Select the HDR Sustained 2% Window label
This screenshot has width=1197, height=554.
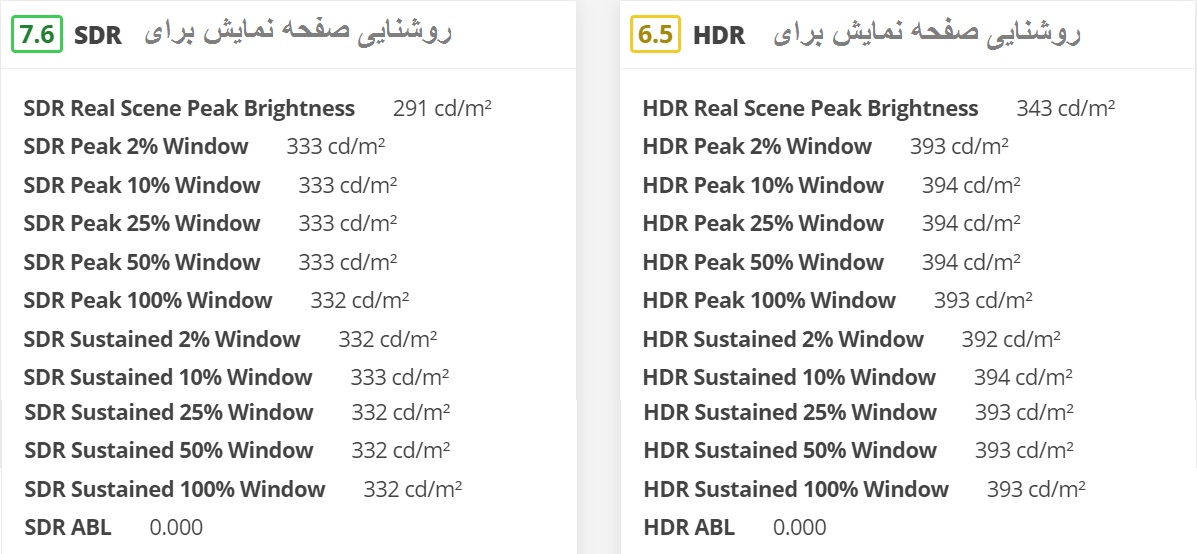pos(783,339)
